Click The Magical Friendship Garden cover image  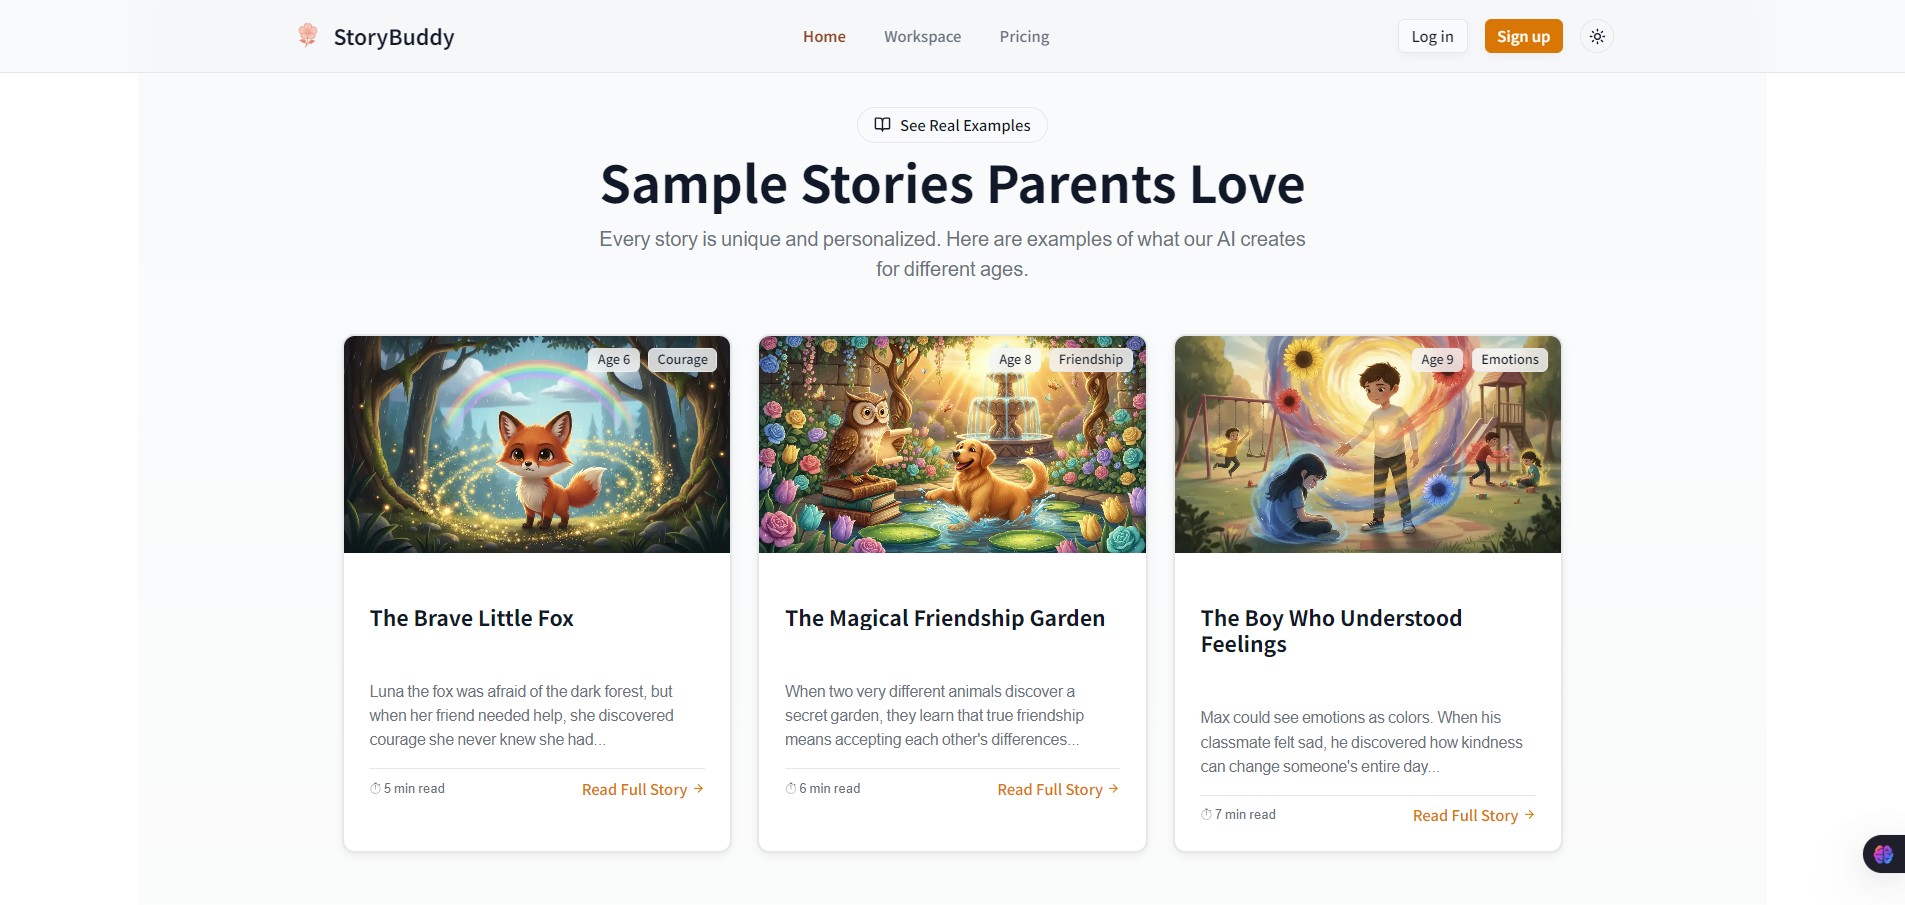point(951,444)
